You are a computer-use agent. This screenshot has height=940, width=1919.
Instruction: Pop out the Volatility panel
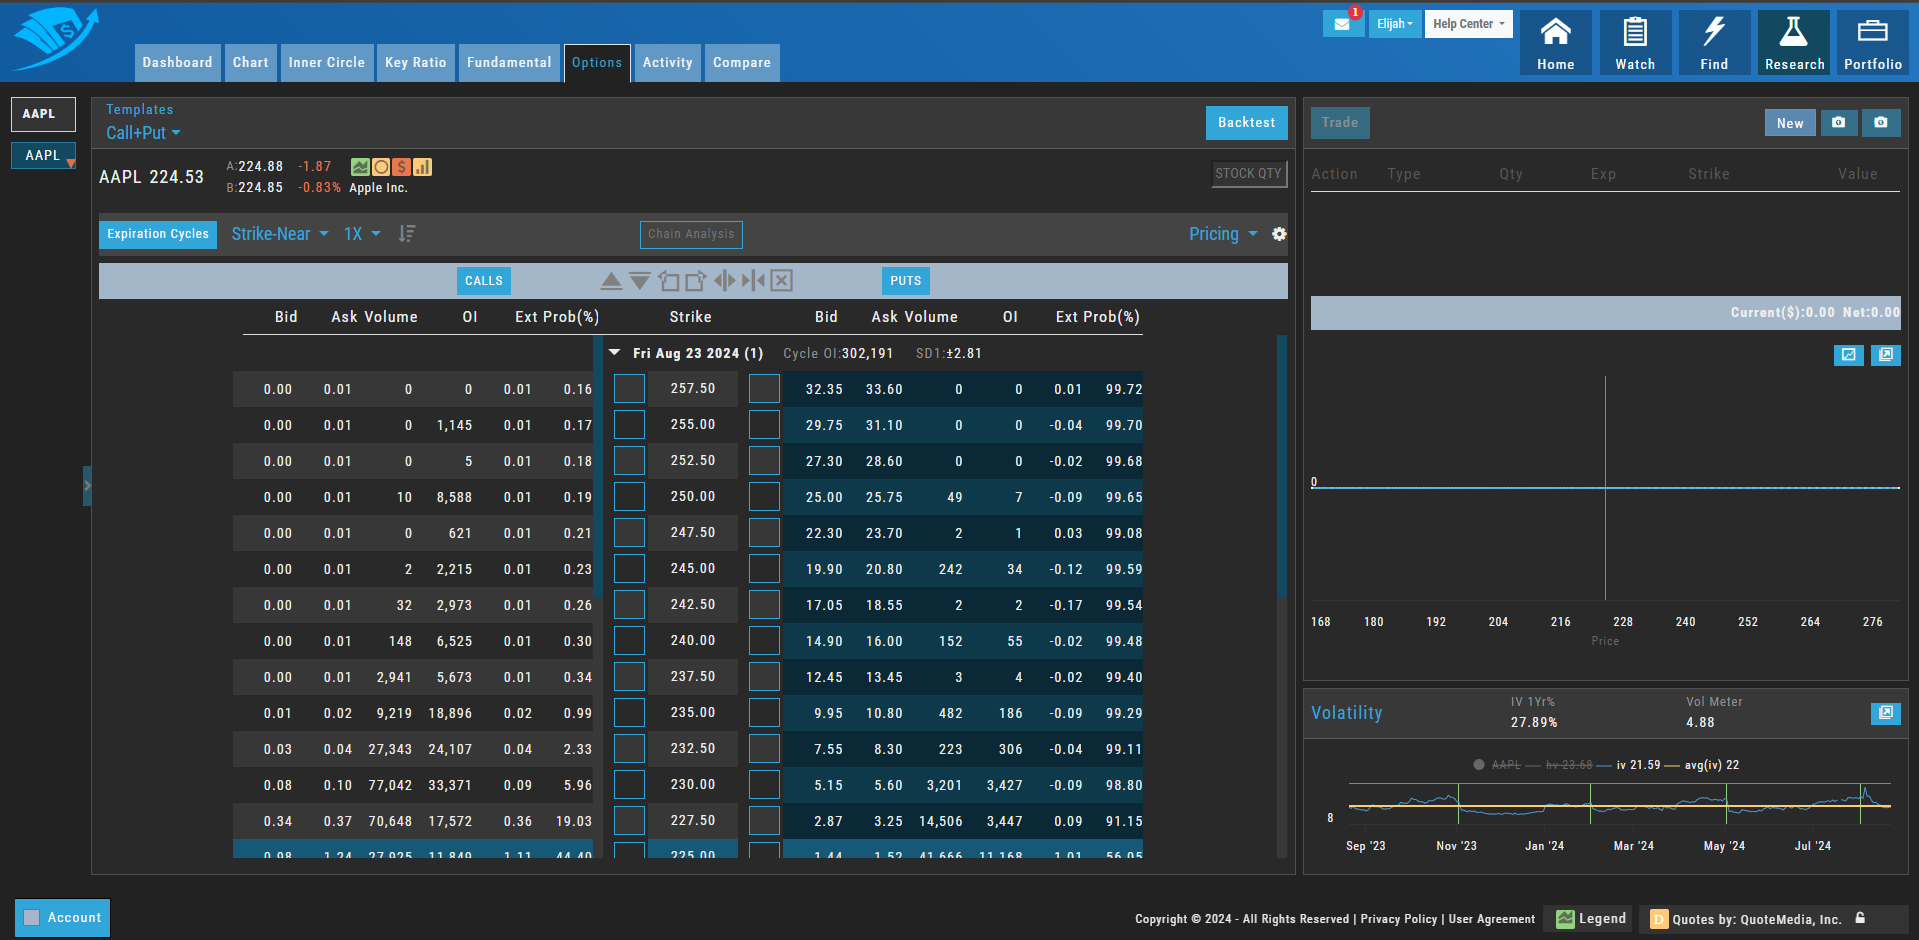(1886, 713)
